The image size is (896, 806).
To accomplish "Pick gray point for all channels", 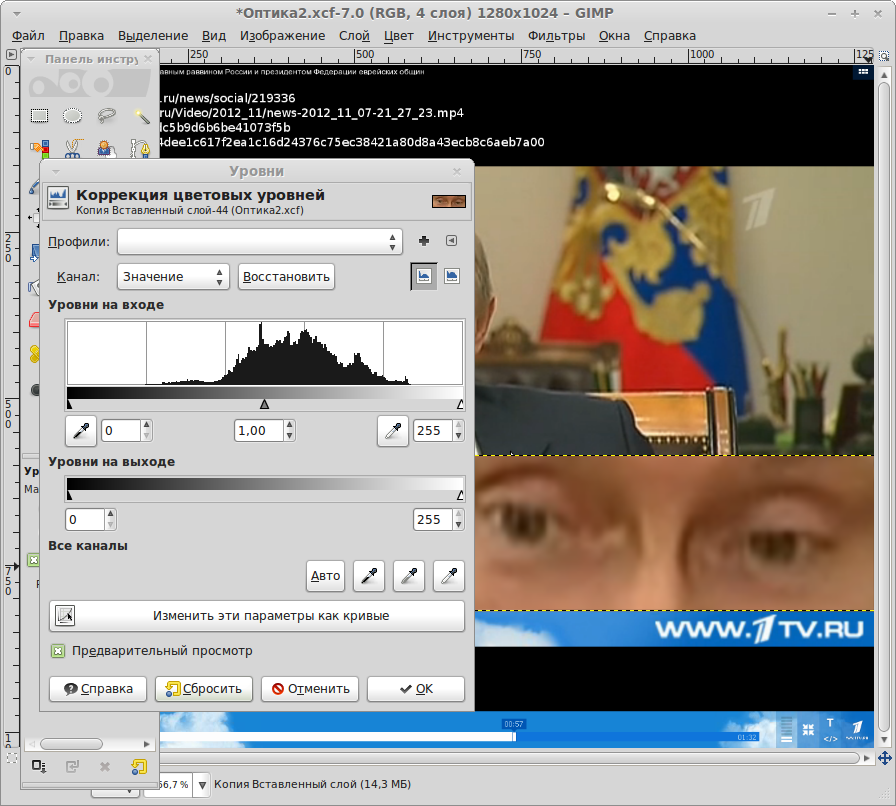I will [x=409, y=575].
